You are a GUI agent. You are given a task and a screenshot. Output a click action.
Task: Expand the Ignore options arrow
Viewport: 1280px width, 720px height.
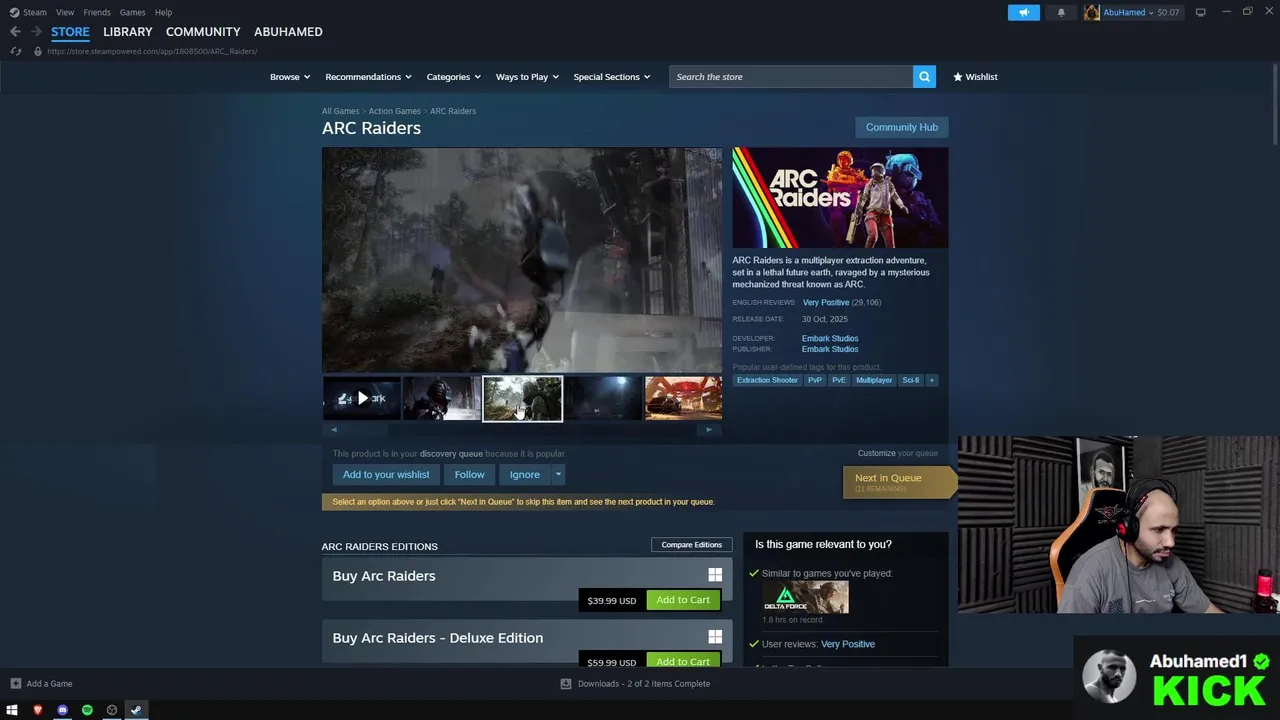(558, 475)
